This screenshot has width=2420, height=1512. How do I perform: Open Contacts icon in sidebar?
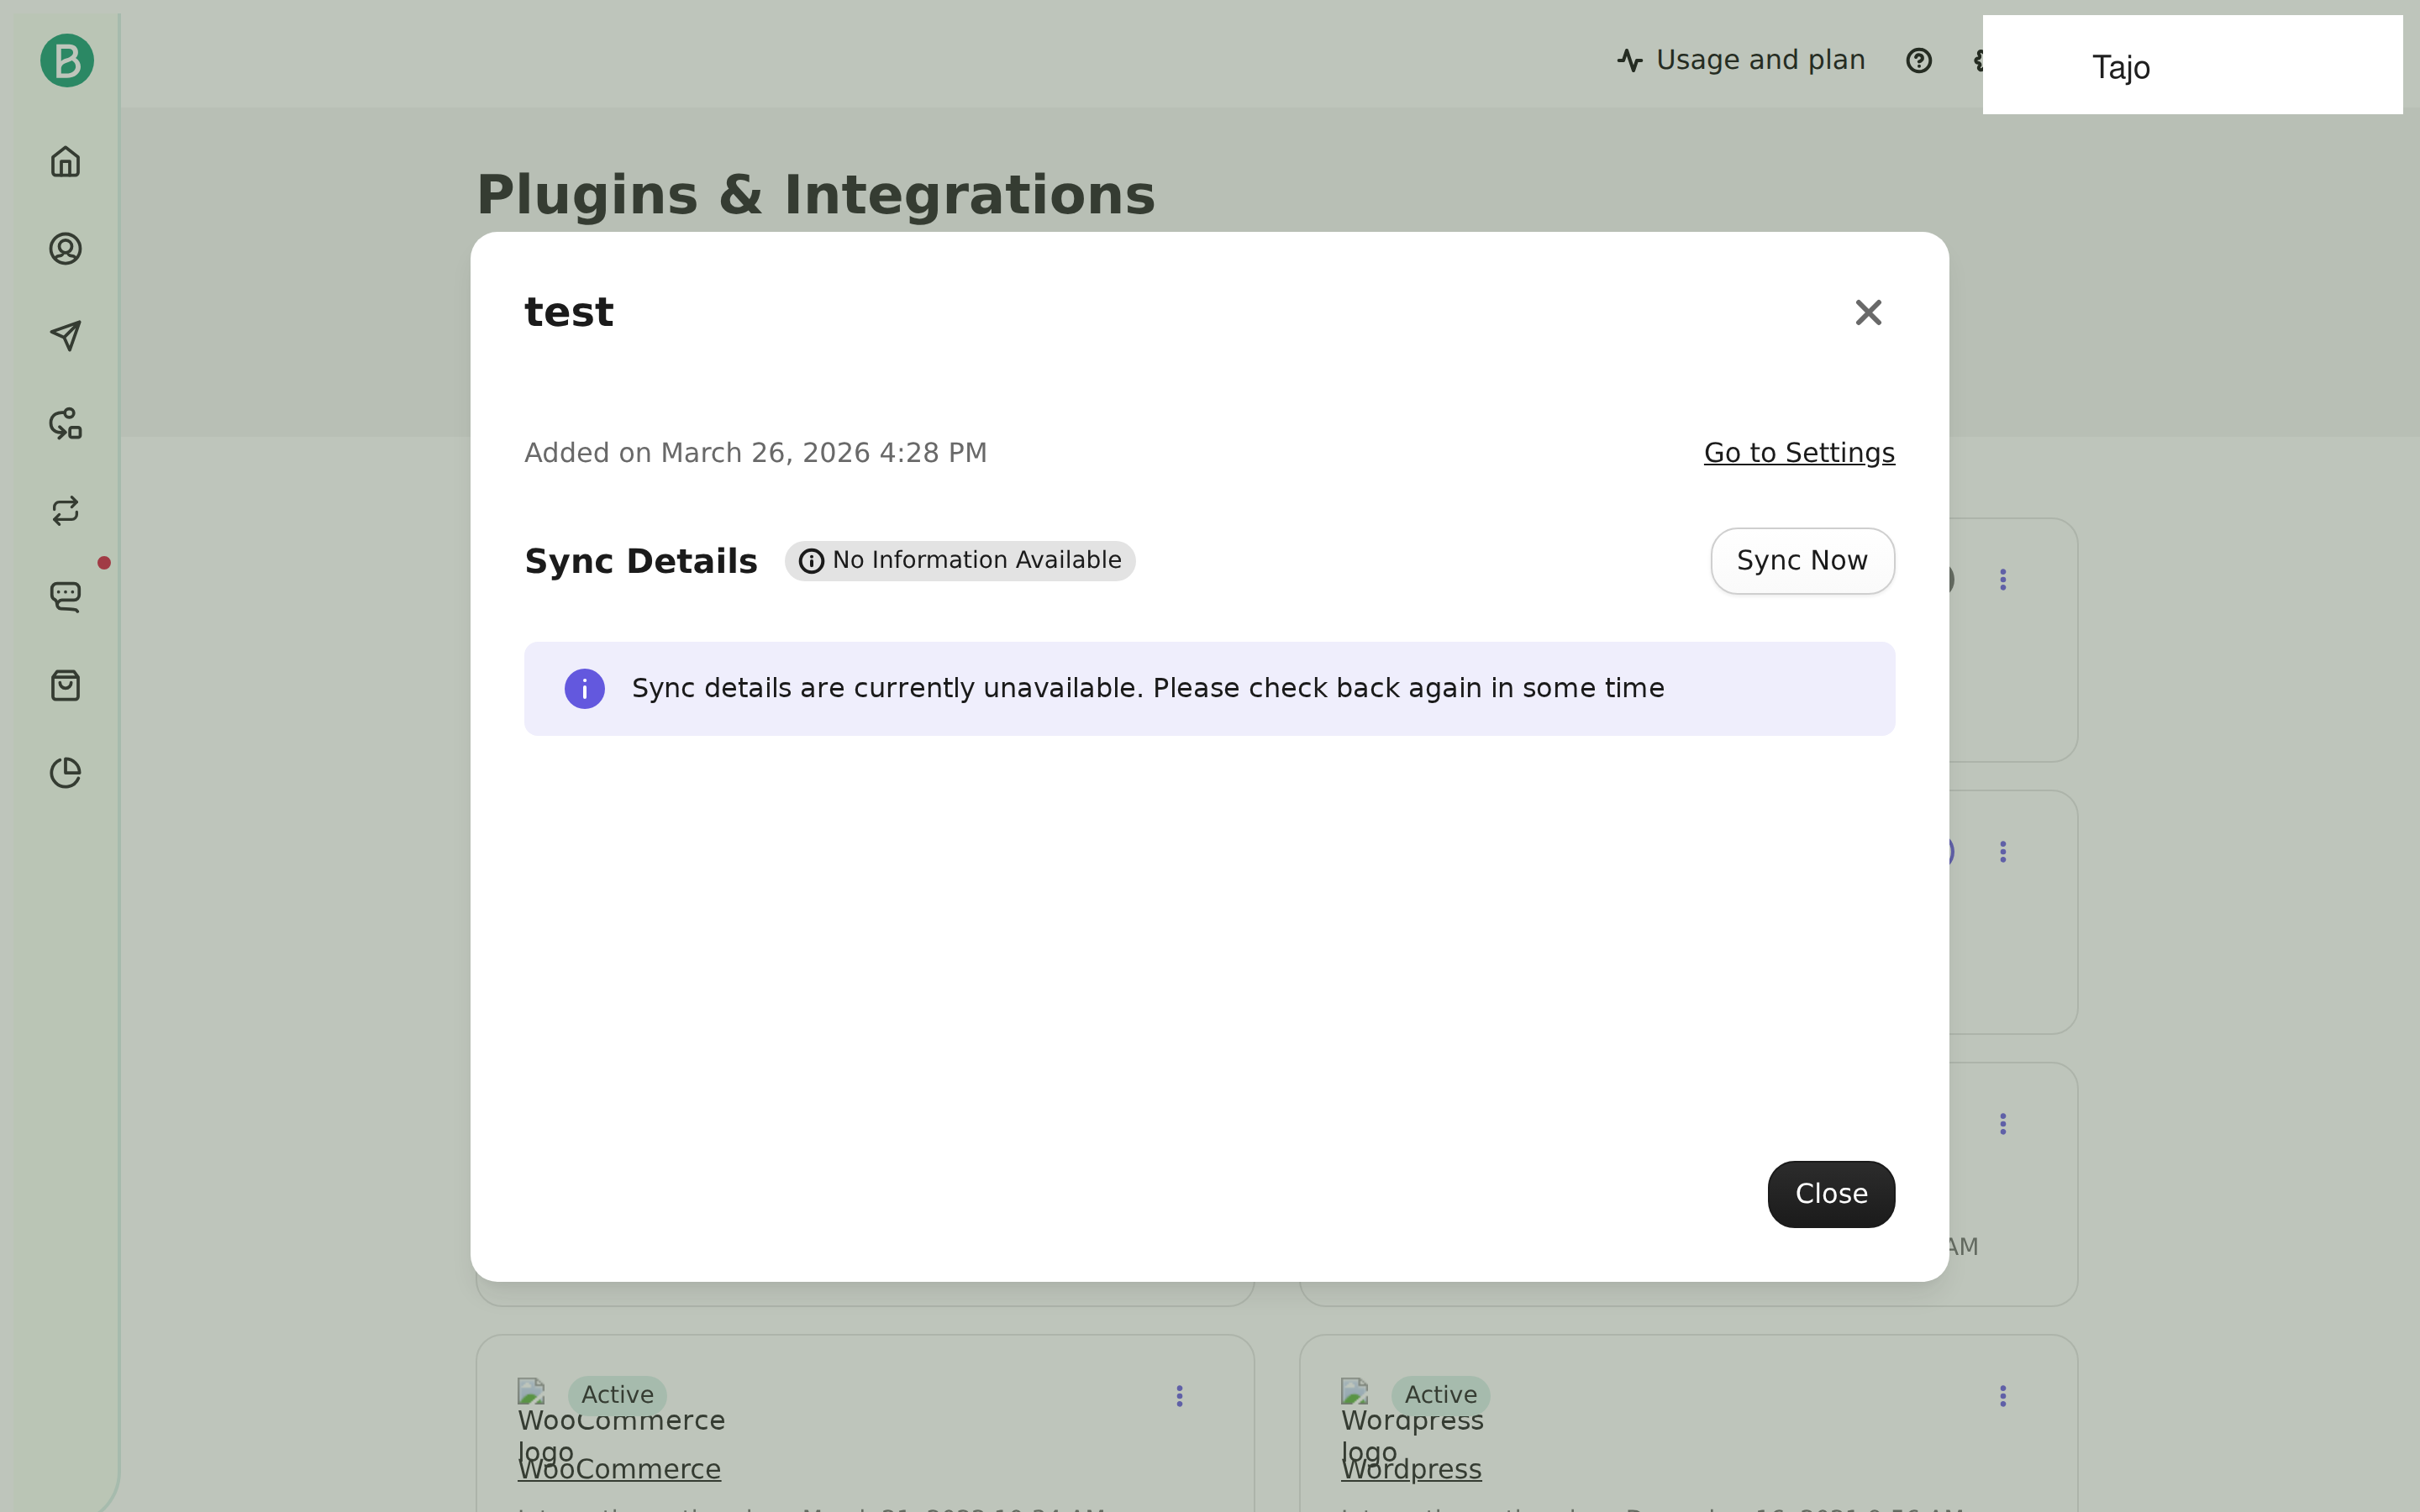click(65, 248)
